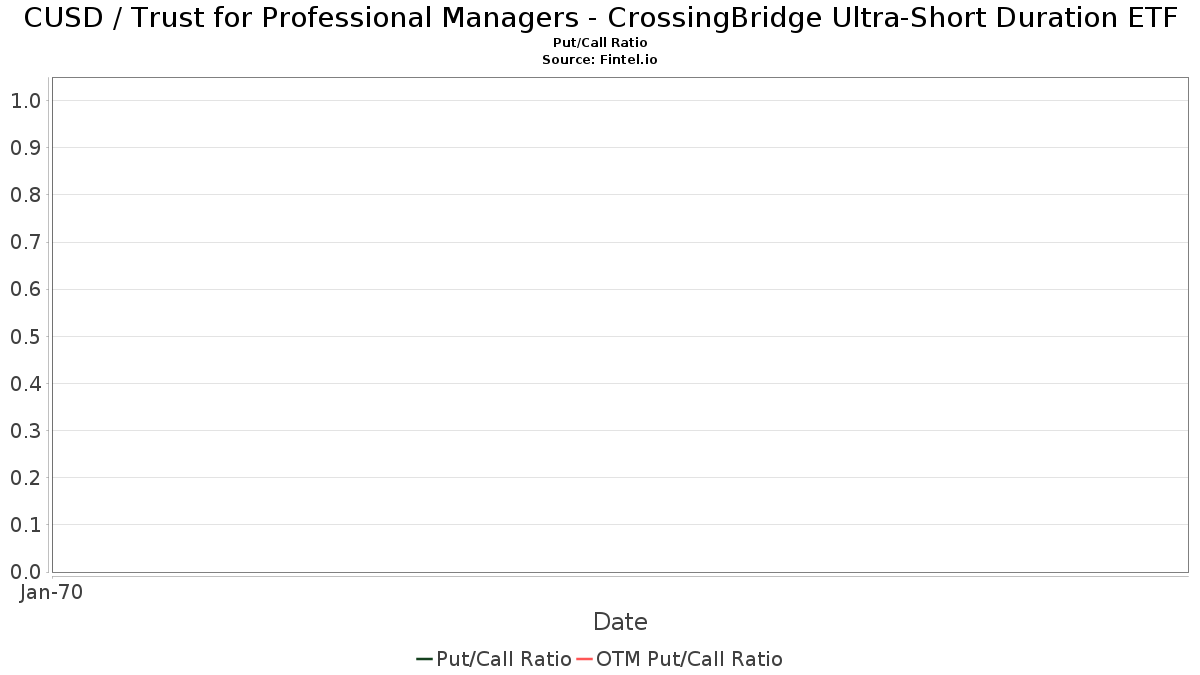1200x675 pixels.
Task: Click the Put/Call Ratio subtitle
Action: pyautogui.click(x=600, y=43)
